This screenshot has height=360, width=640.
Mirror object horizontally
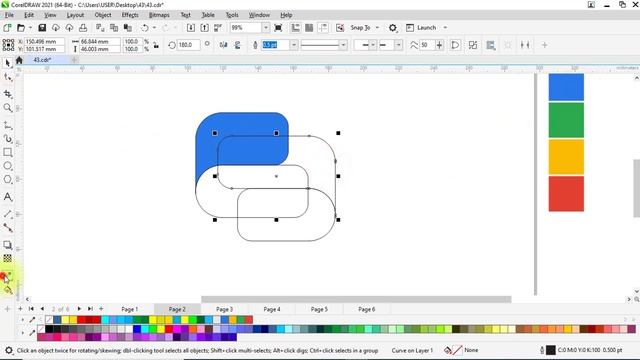coord(223,45)
